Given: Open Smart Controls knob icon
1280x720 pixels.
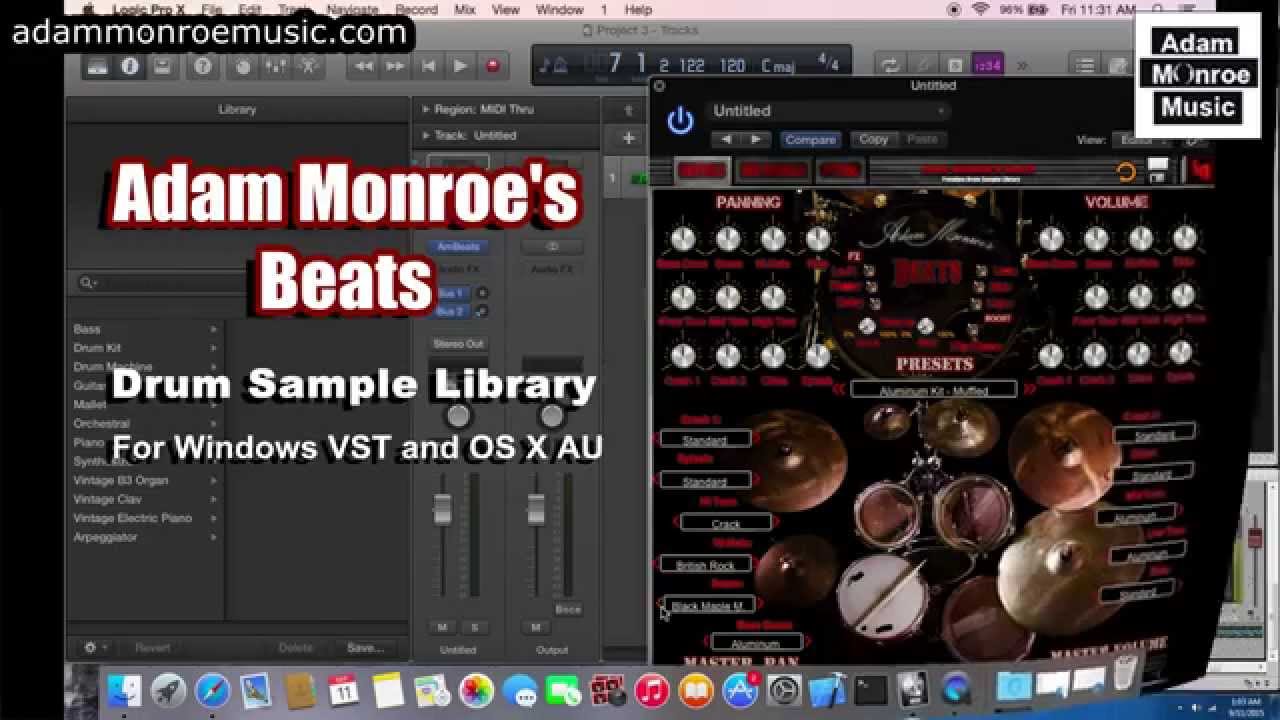Looking at the screenshot, I should [x=243, y=66].
